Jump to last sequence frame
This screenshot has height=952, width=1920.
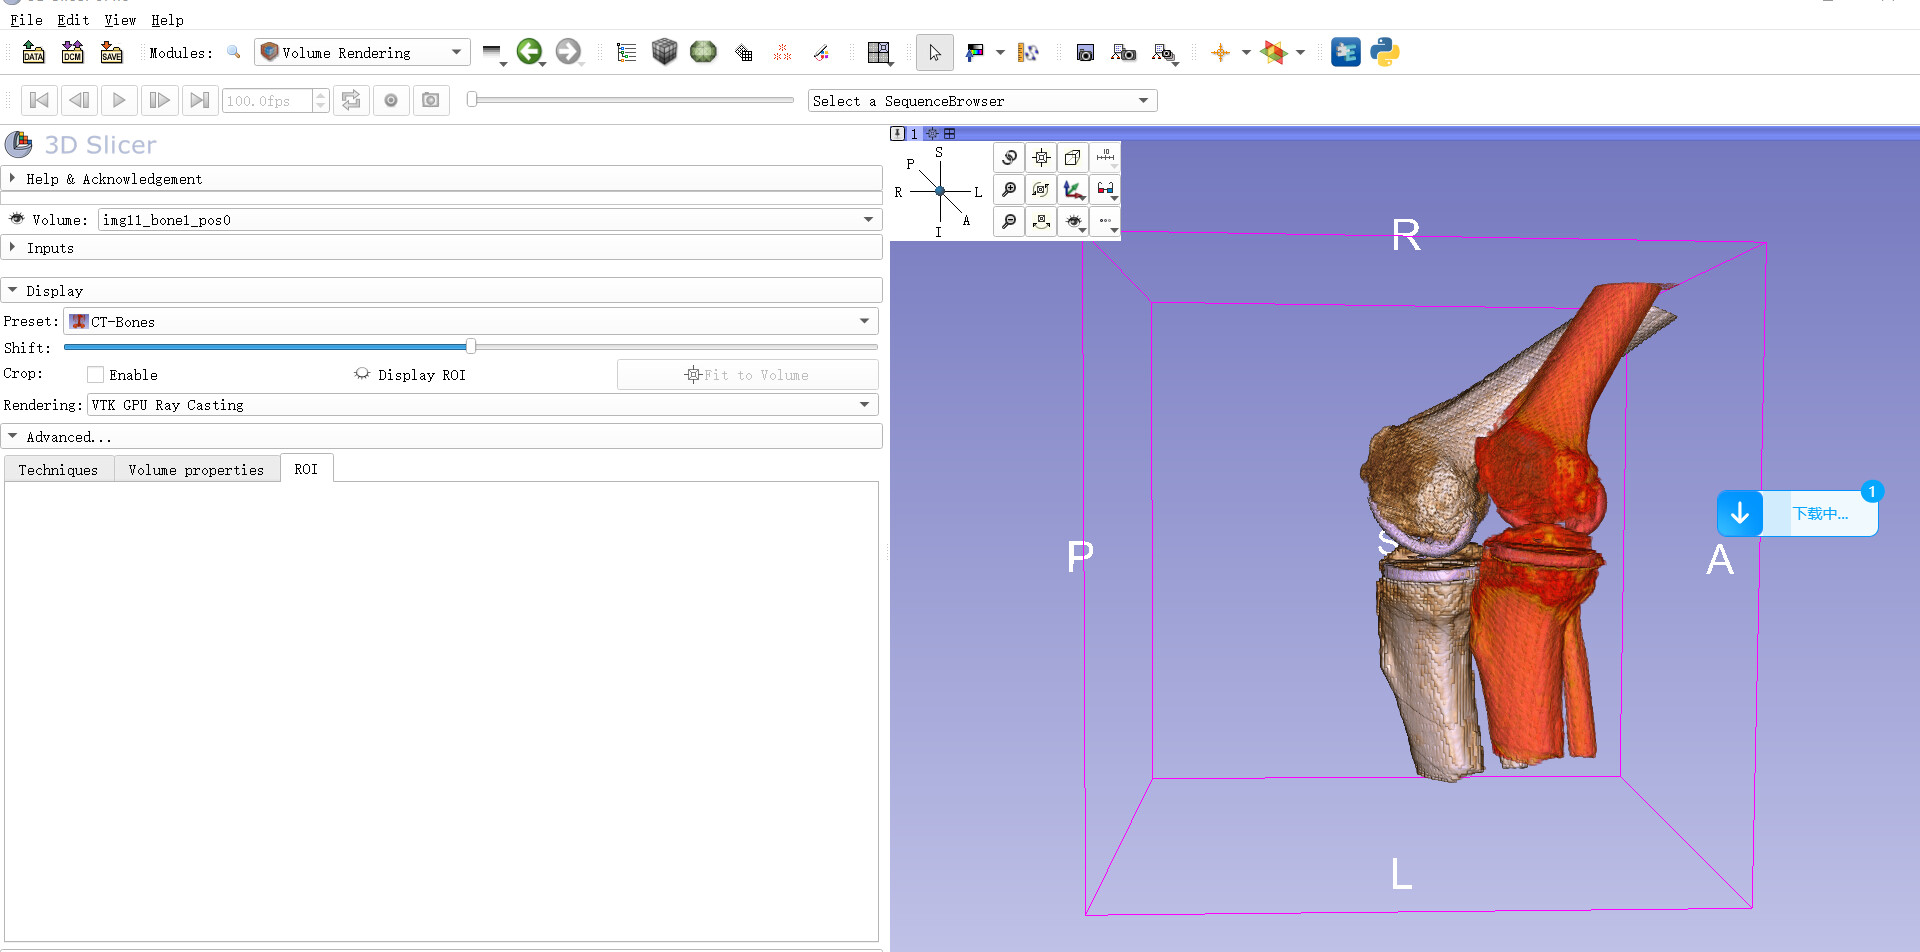tap(199, 100)
